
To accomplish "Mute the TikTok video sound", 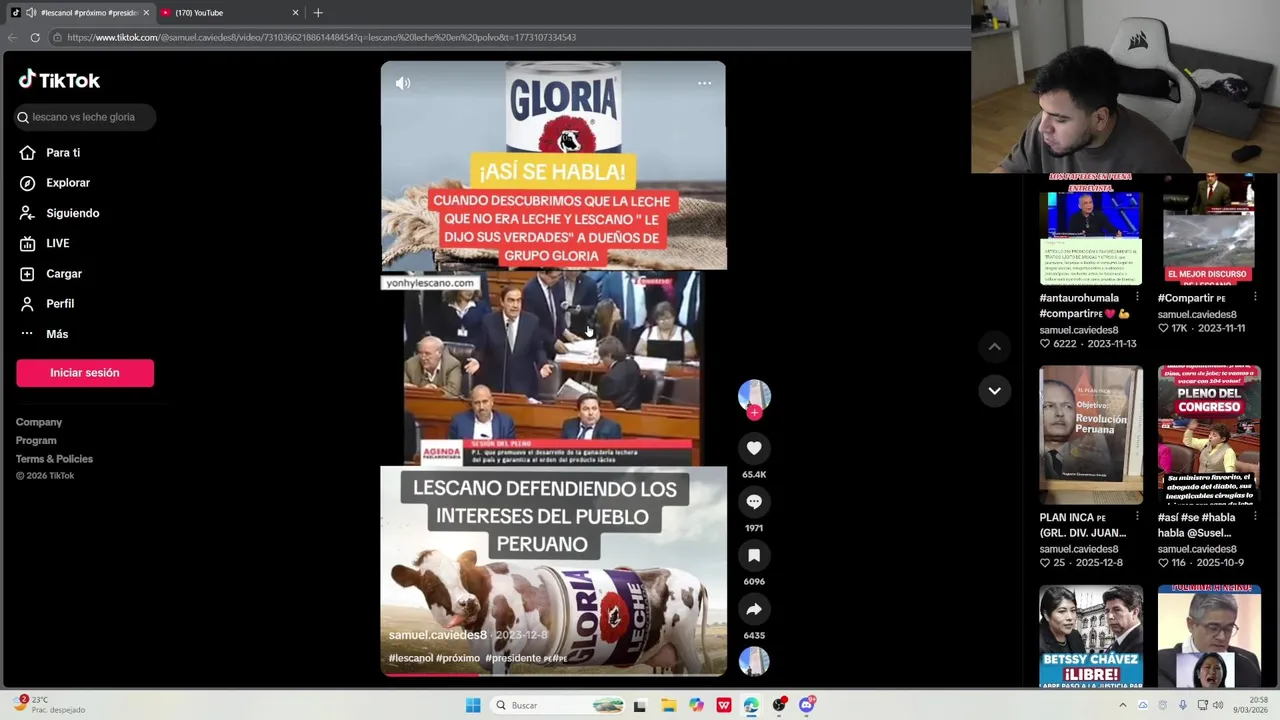I will (403, 84).
